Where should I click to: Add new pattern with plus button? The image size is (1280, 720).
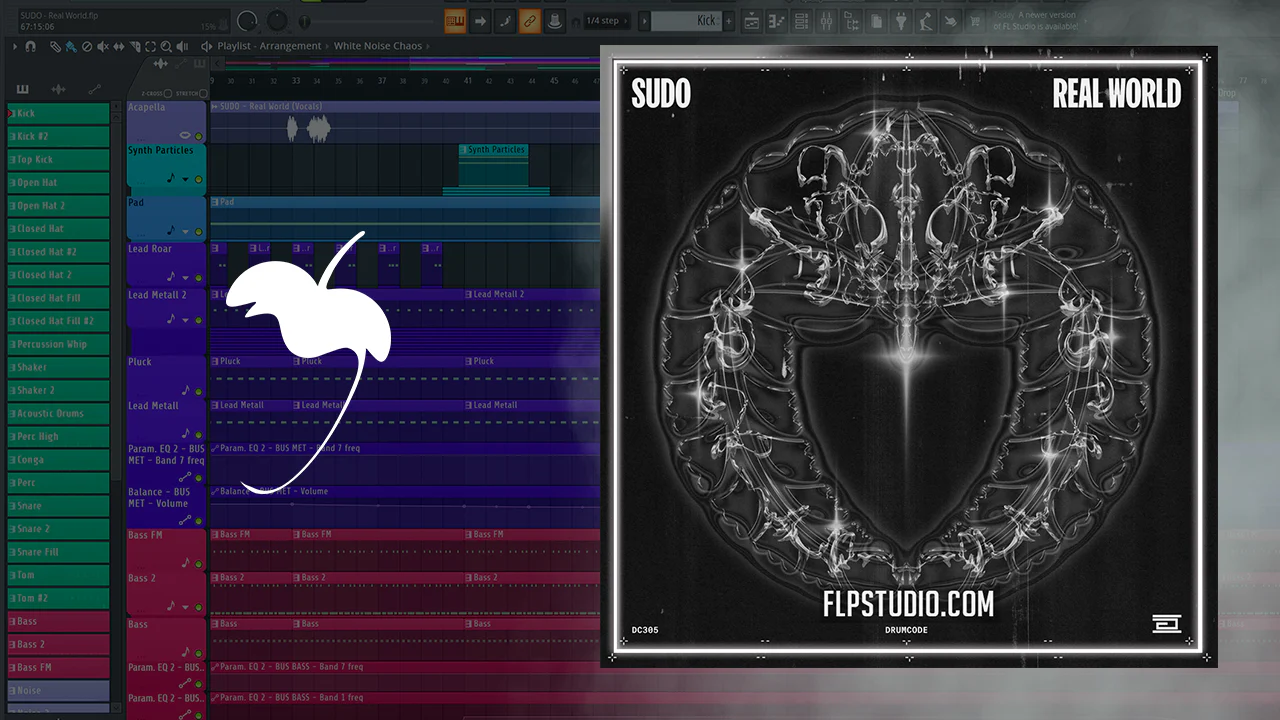(x=729, y=21)
